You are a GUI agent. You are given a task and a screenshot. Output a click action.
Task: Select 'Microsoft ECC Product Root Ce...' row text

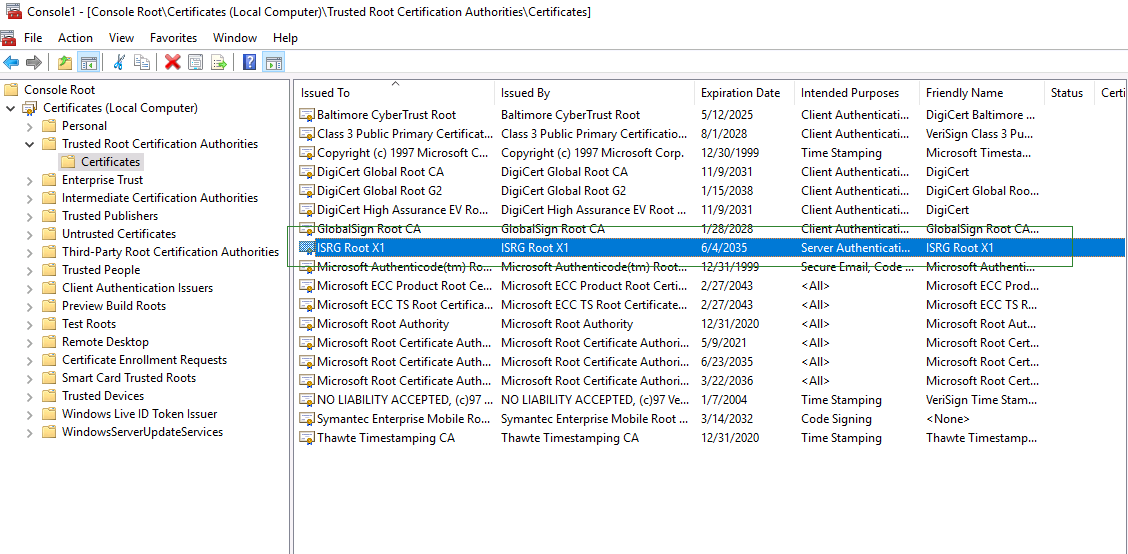(404, 286)
